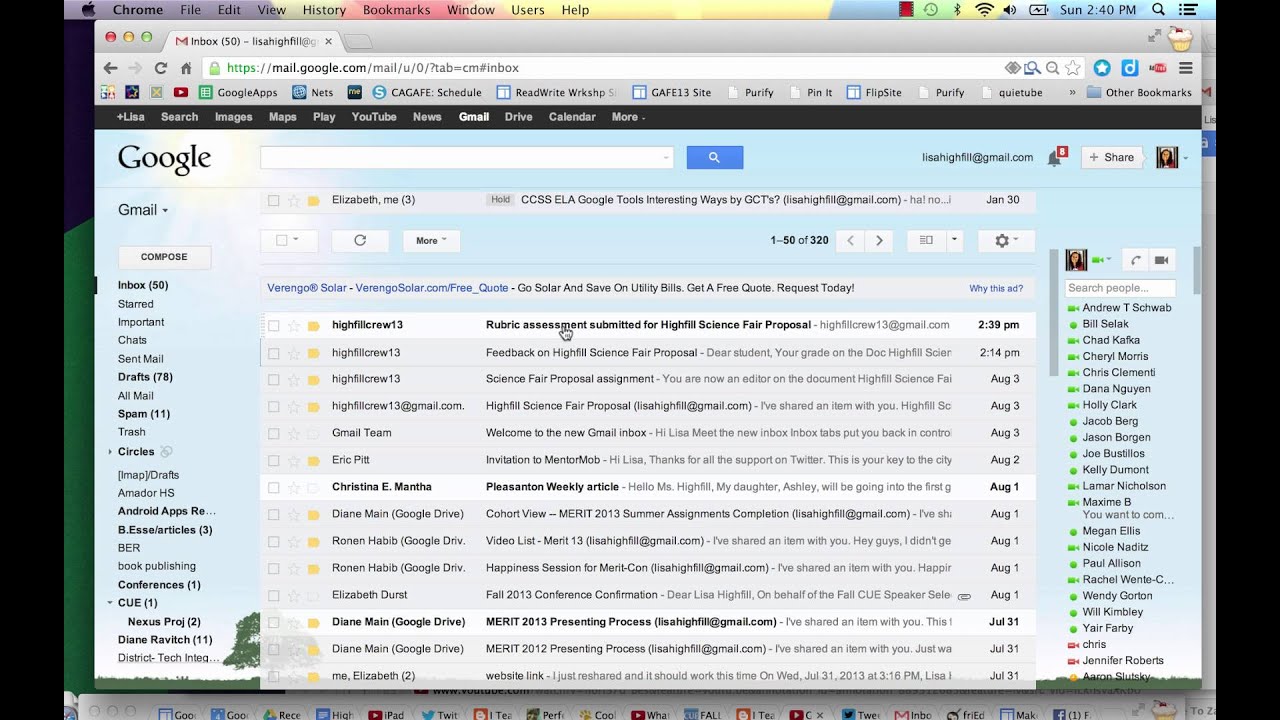Reload the page with Chrome's reload icon
The height and width of the screenshot is (720, 1280).
[160, 68]
